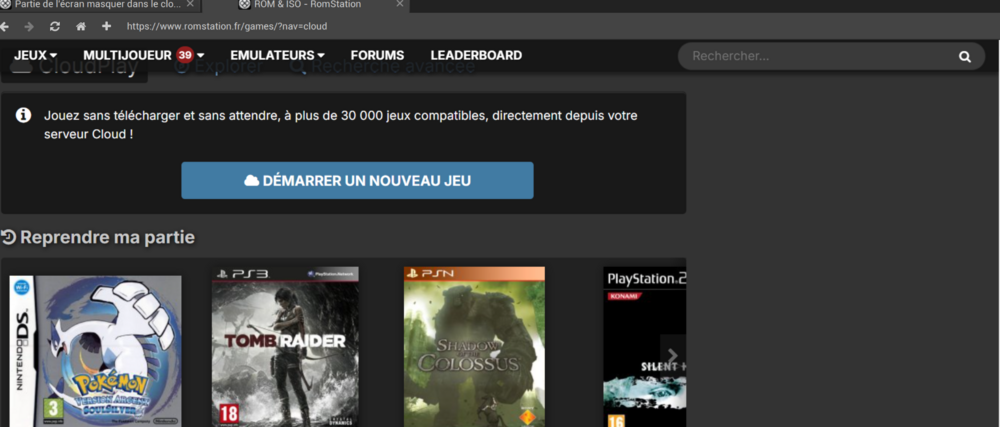Select the Tomb Raider PS3 game cover
1000x427 pixels.
pyautogui.click(x=285, y=346)
